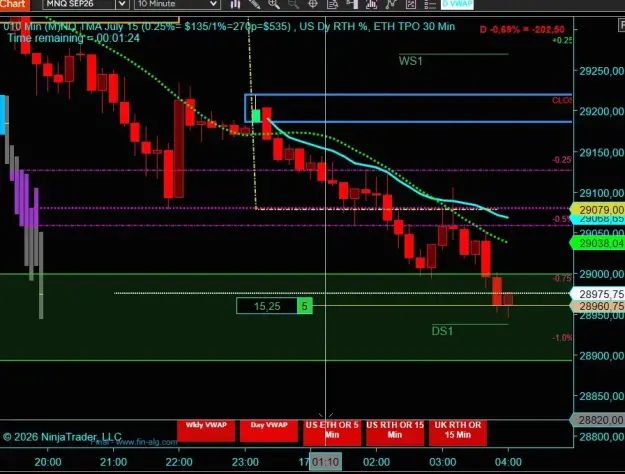Click the red CLOS level label
625x474 pixels.
pyautogui.click(x=562, y=100)
